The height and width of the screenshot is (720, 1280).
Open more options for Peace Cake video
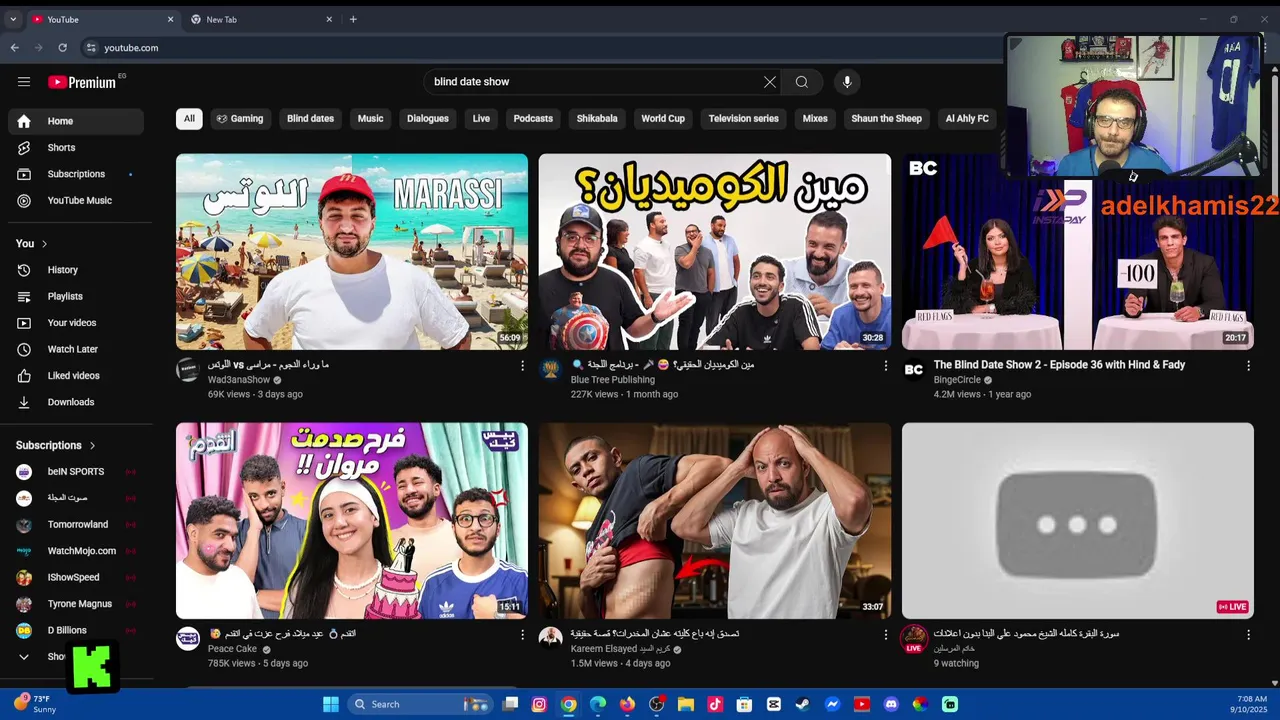point(522,635)
